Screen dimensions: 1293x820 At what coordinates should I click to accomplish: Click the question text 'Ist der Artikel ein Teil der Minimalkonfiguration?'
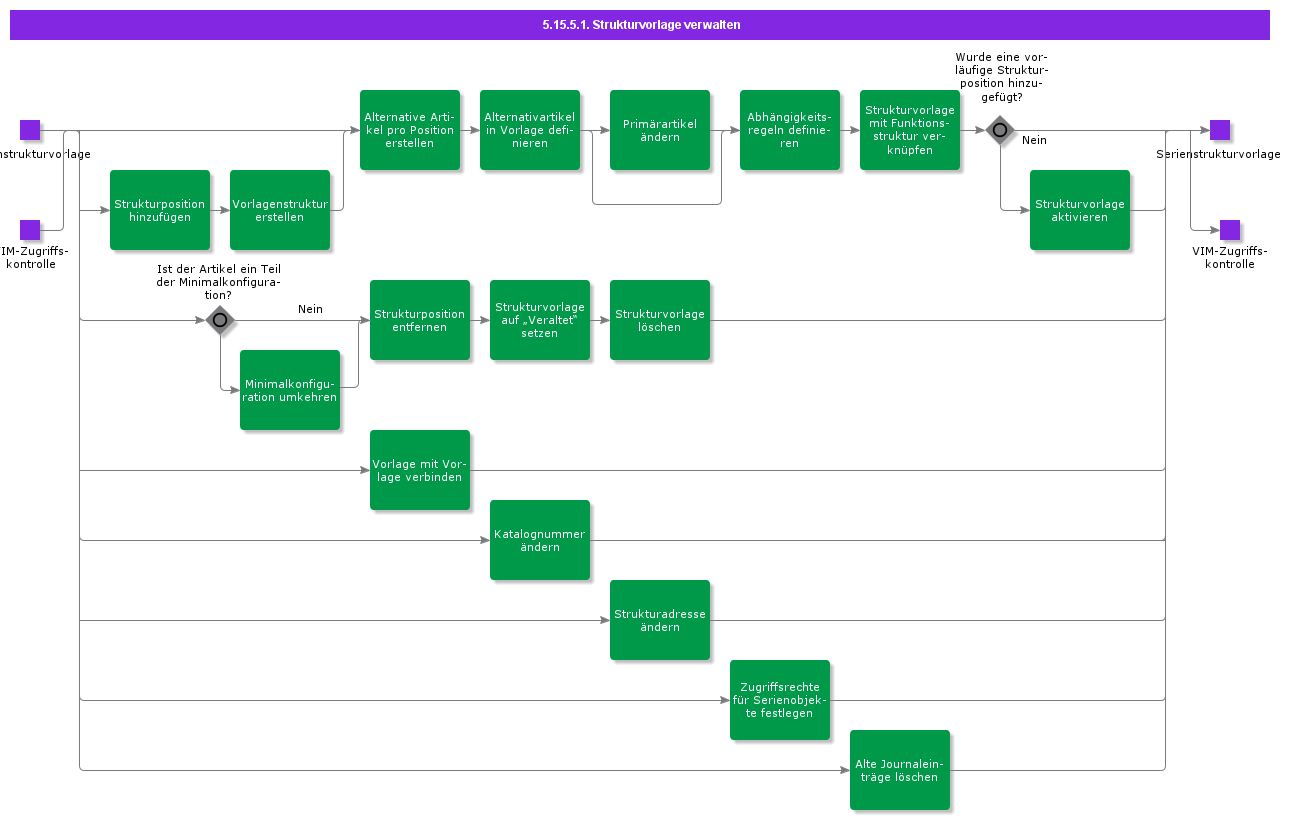coord(220,282)
